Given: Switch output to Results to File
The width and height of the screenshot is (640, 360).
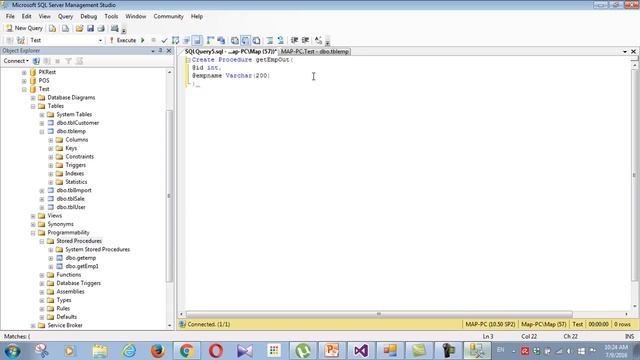Looking at the screenshot, I should [x=256, y=40].
